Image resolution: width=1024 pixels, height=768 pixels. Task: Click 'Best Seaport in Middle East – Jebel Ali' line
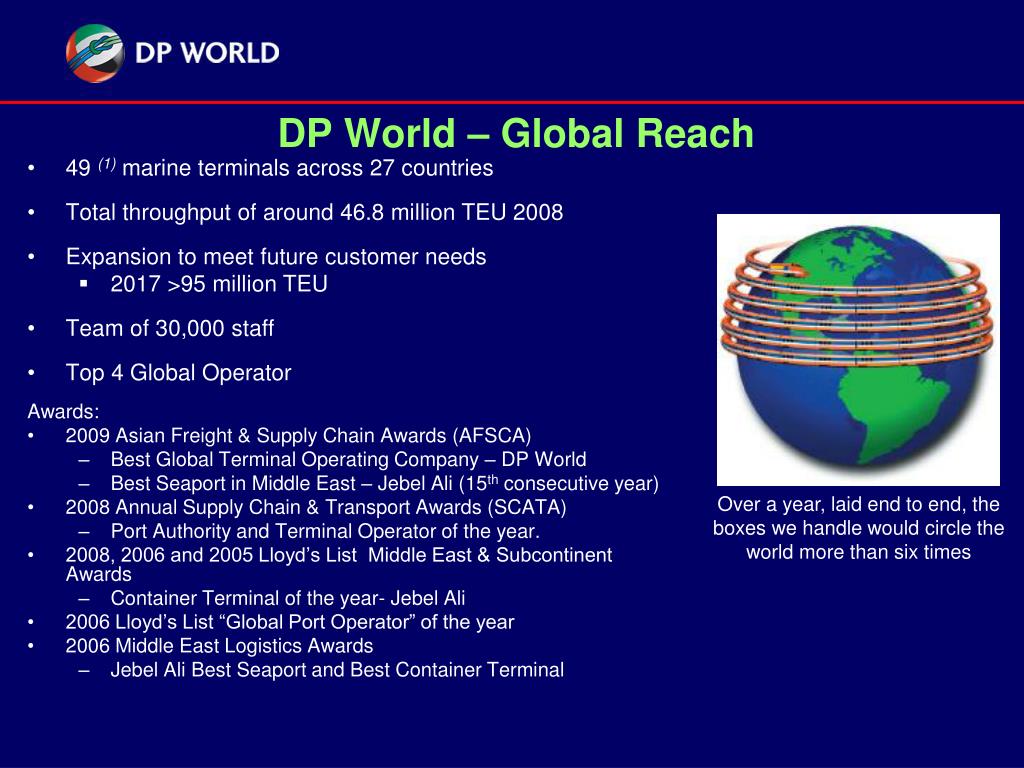pos(385,483)
